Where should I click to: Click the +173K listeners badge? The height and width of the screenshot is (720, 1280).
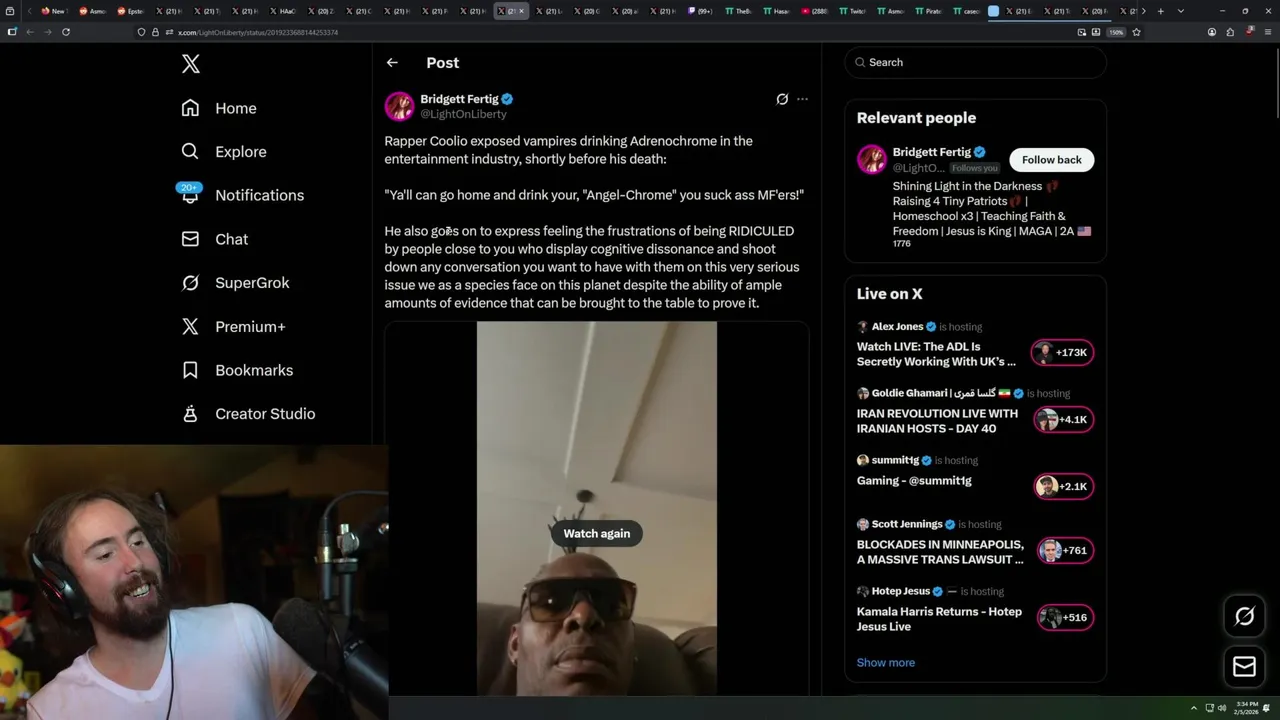(1063, 352)
